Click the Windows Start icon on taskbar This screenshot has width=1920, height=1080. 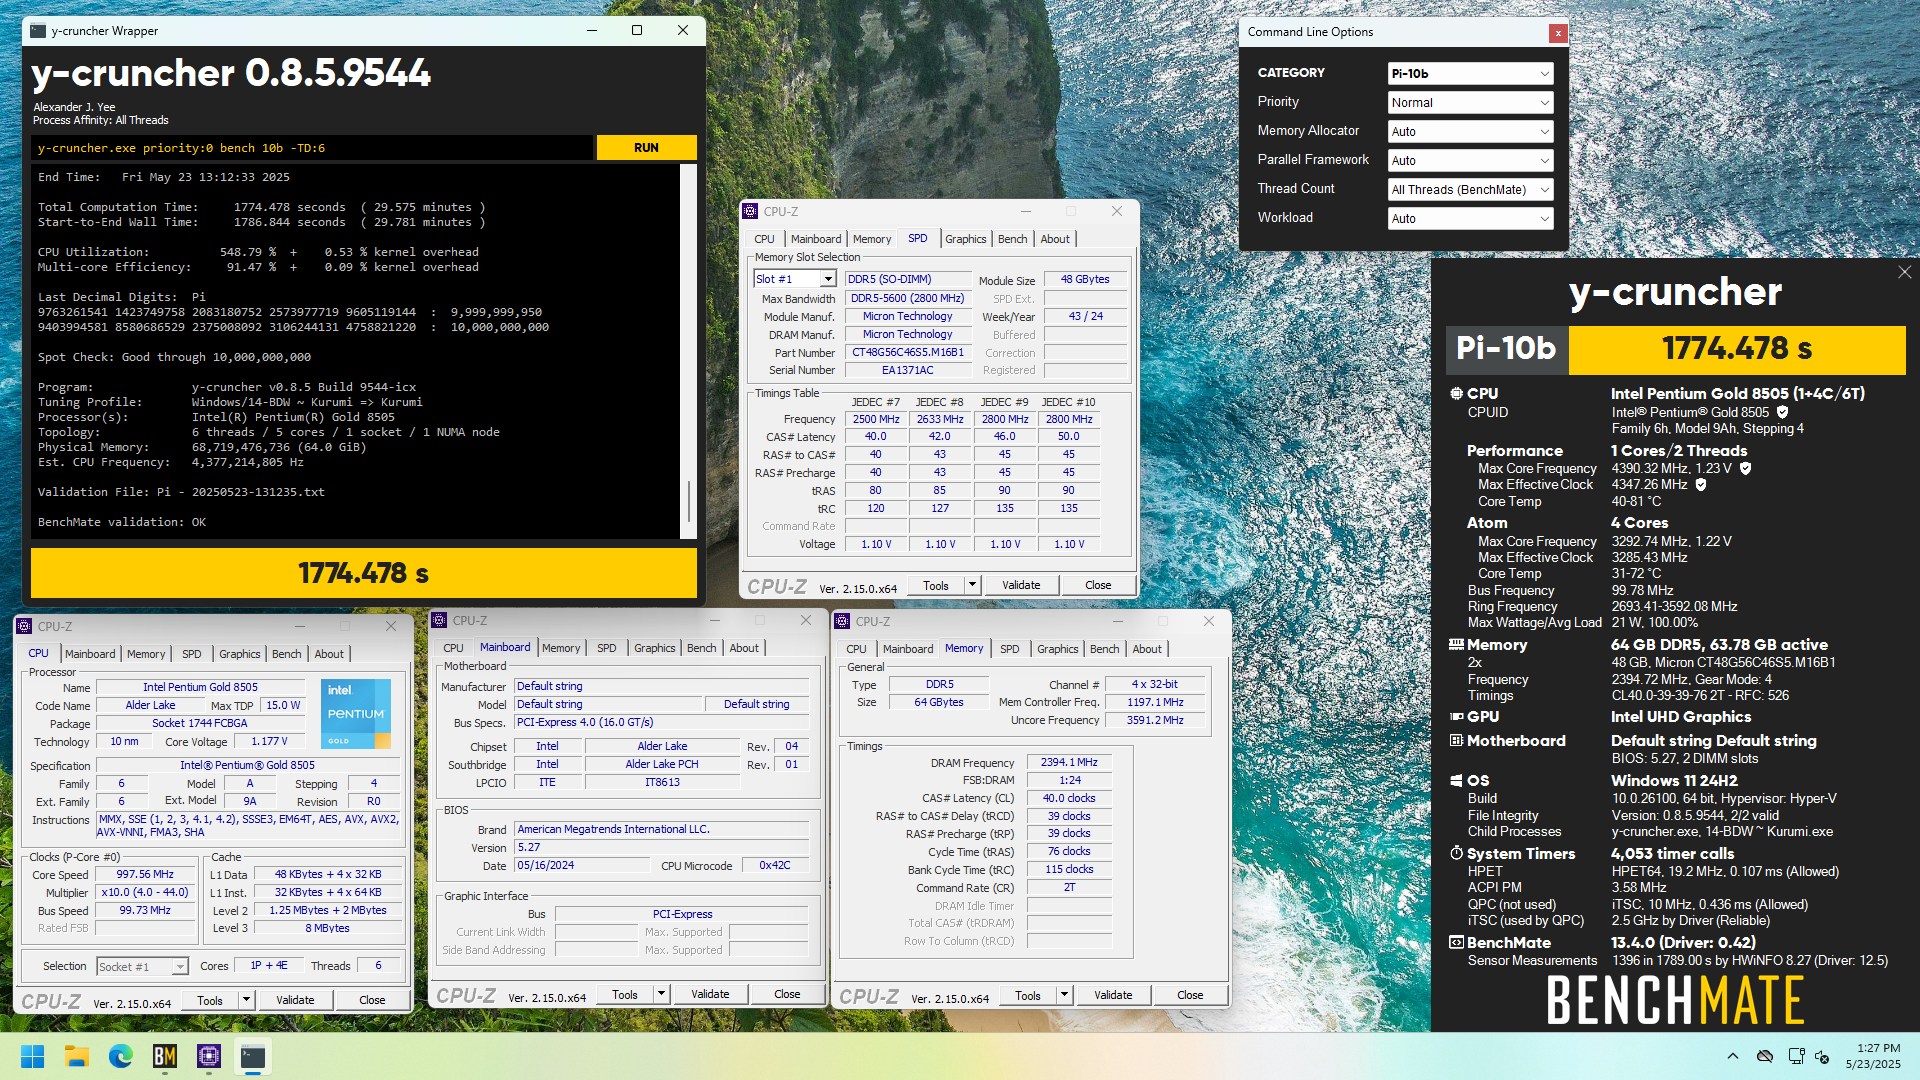[x=32, y=1056]
